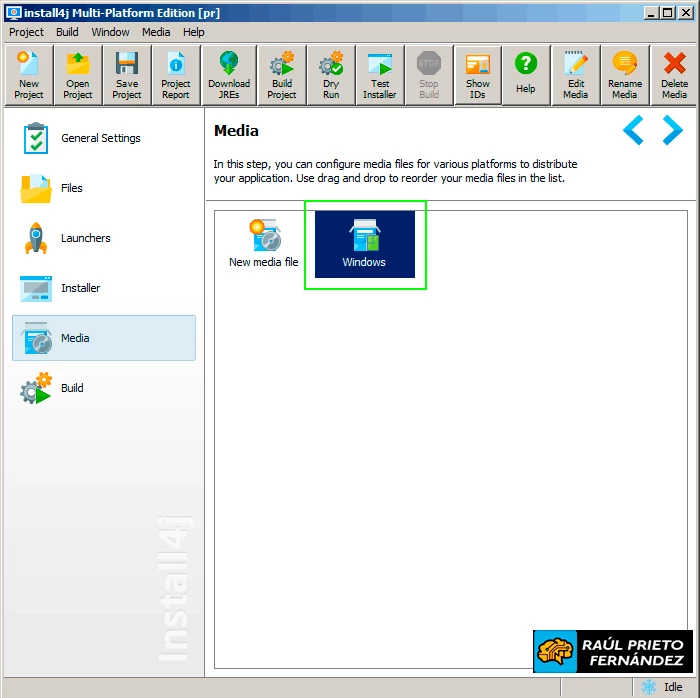Open the Build menu
Image resolution: width=700 pixels, height=698 pixels.
67,32
